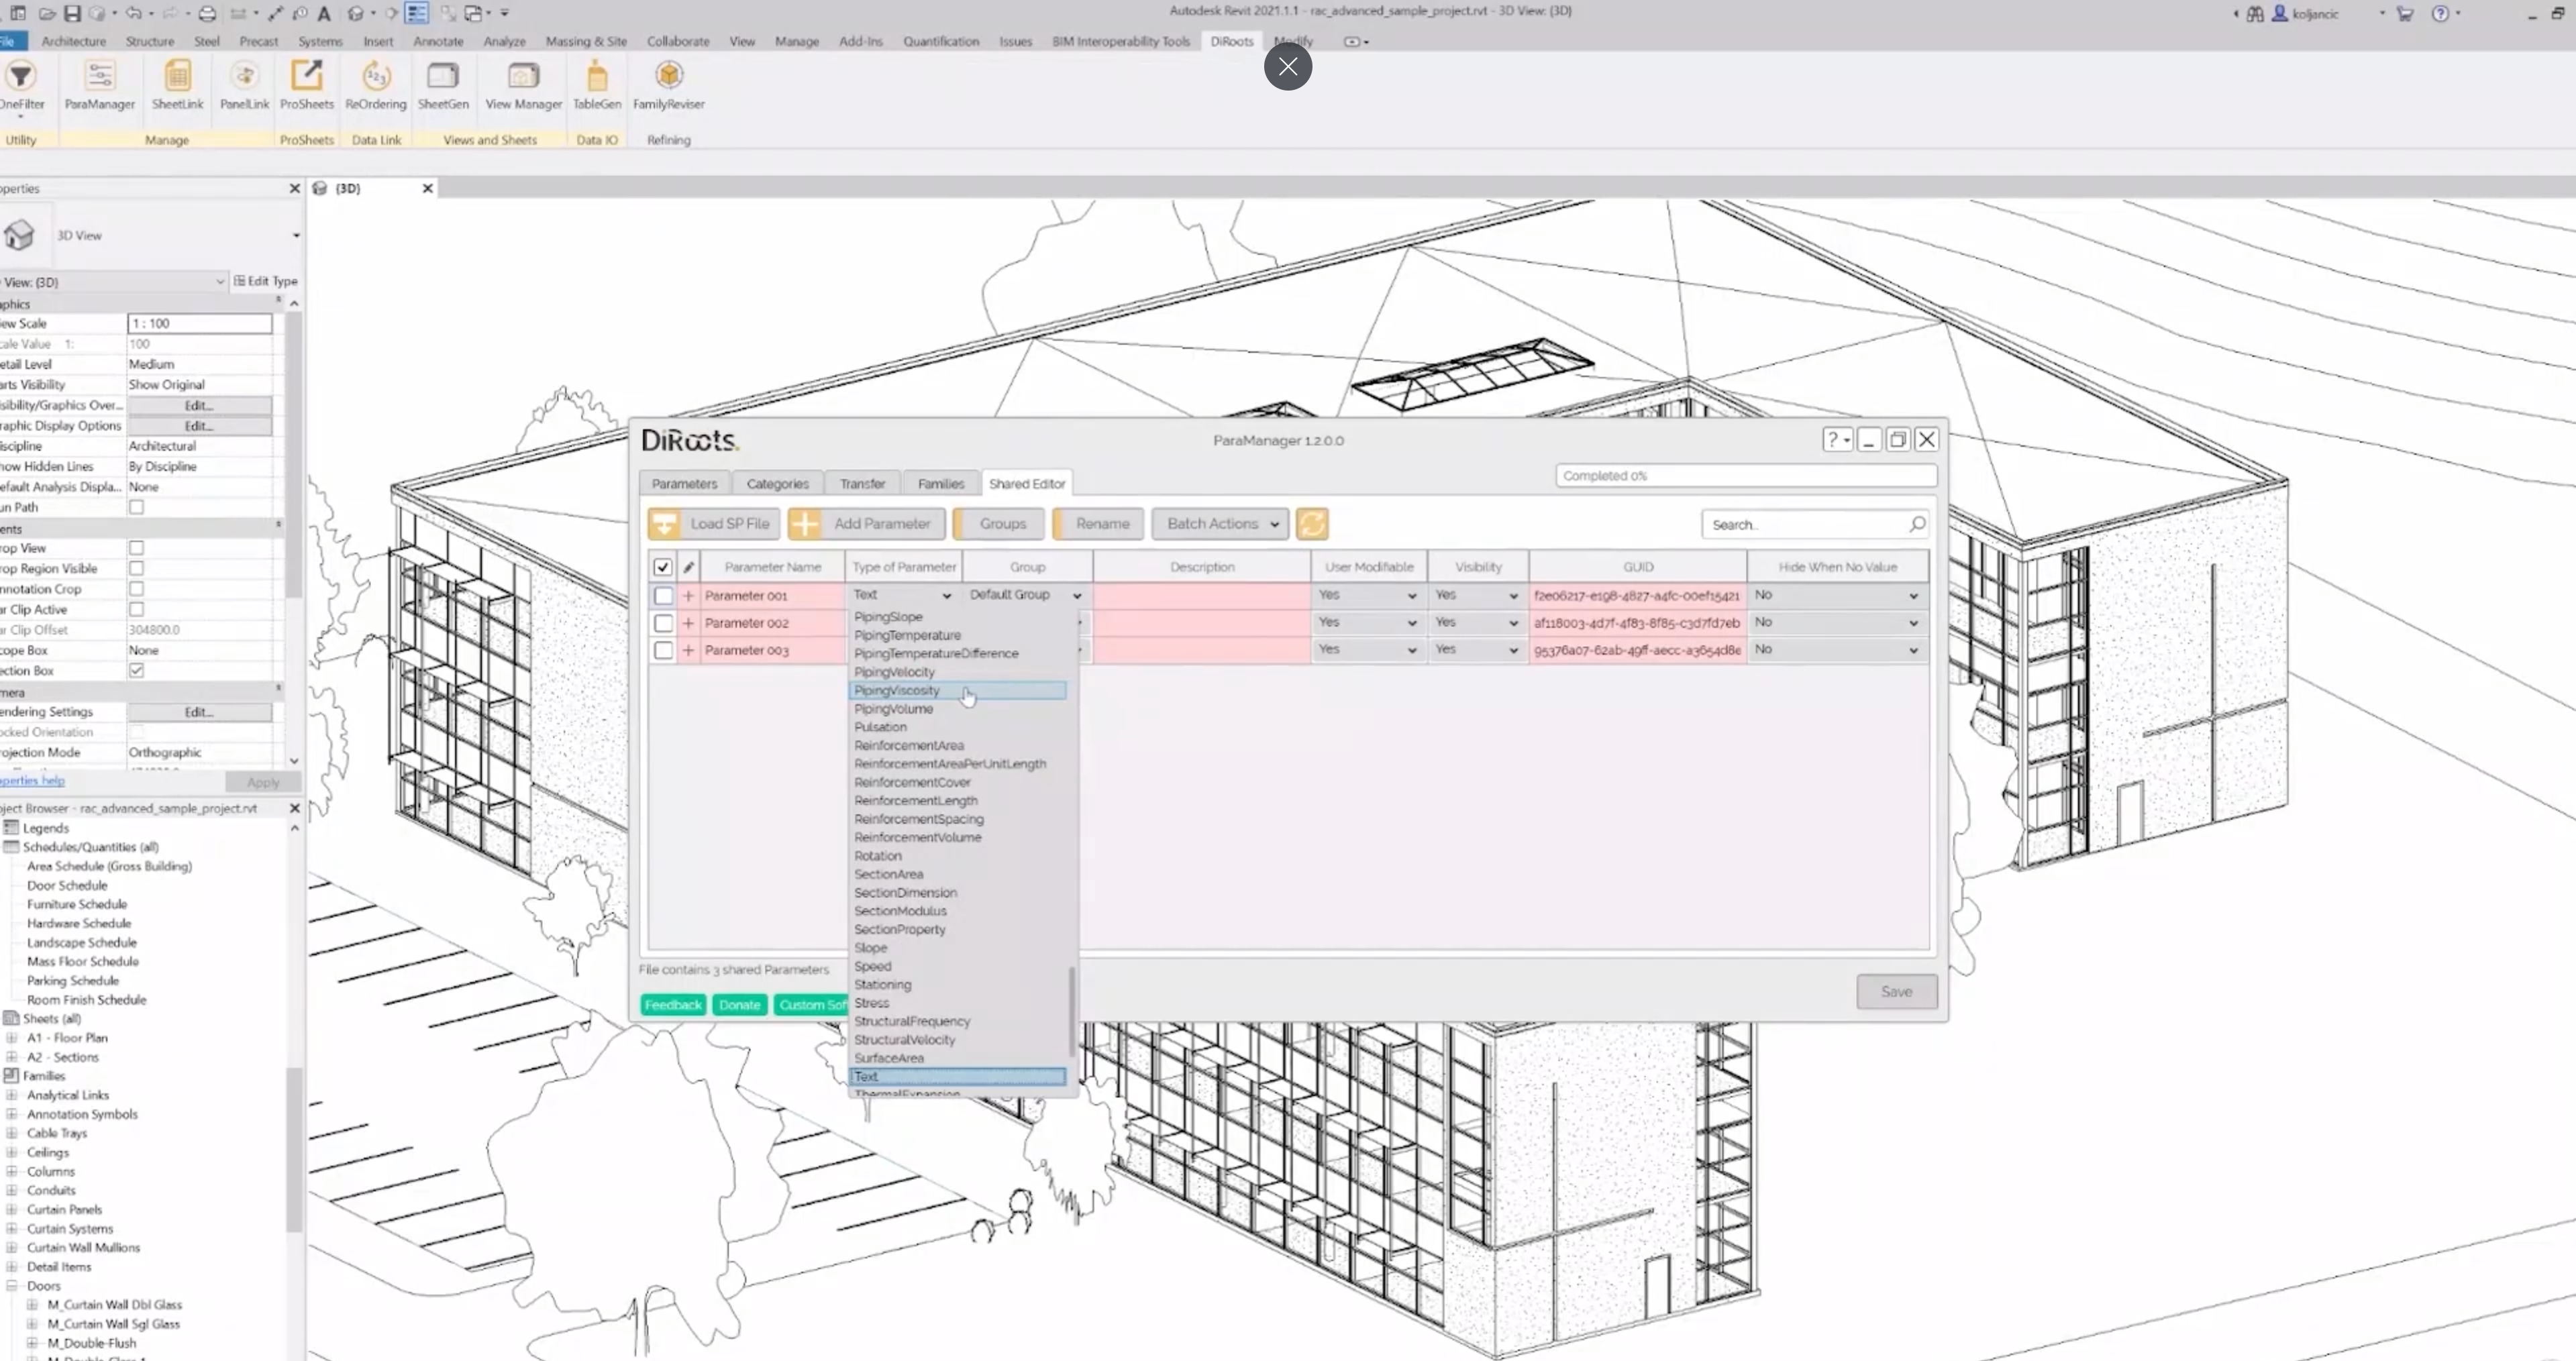This screenshot has height=1361, width=2576.
Task: Open the ParaManager tool
Action: 99,84
